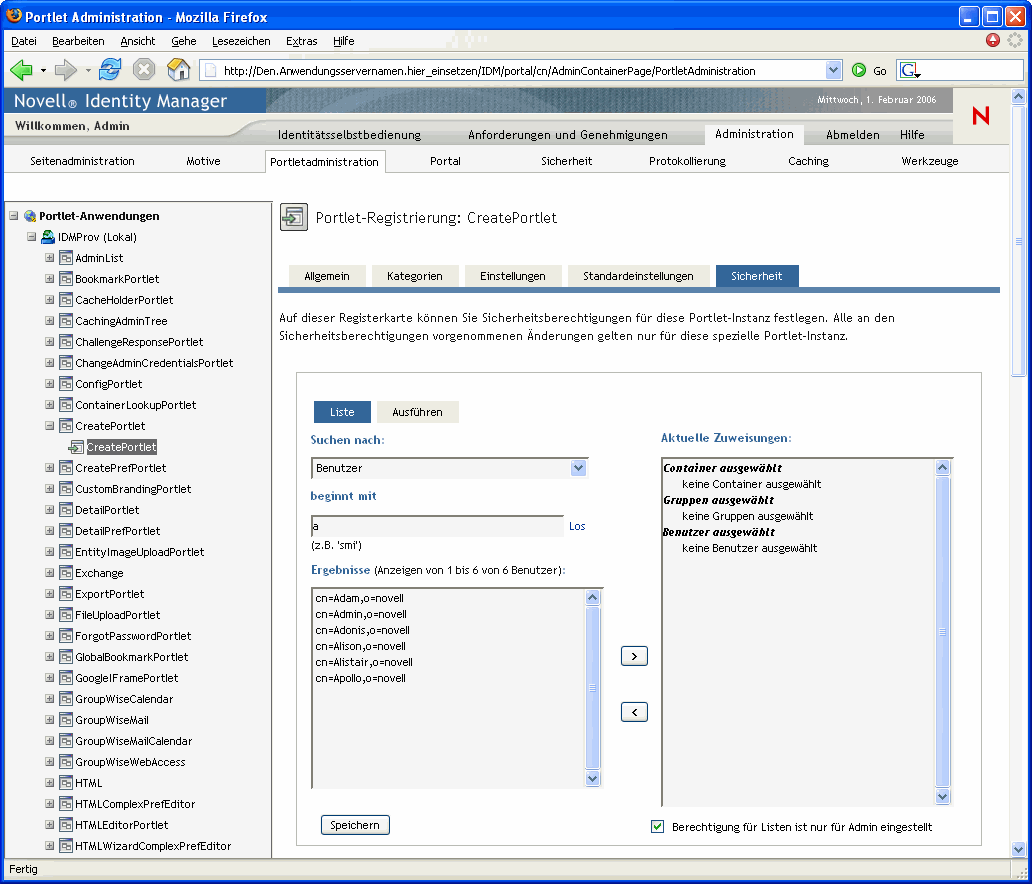Collapse the Portlet-Anwendungen root node
This screenshot has width=1032, height=884.
pyautogui.click(x=14, y=215)
